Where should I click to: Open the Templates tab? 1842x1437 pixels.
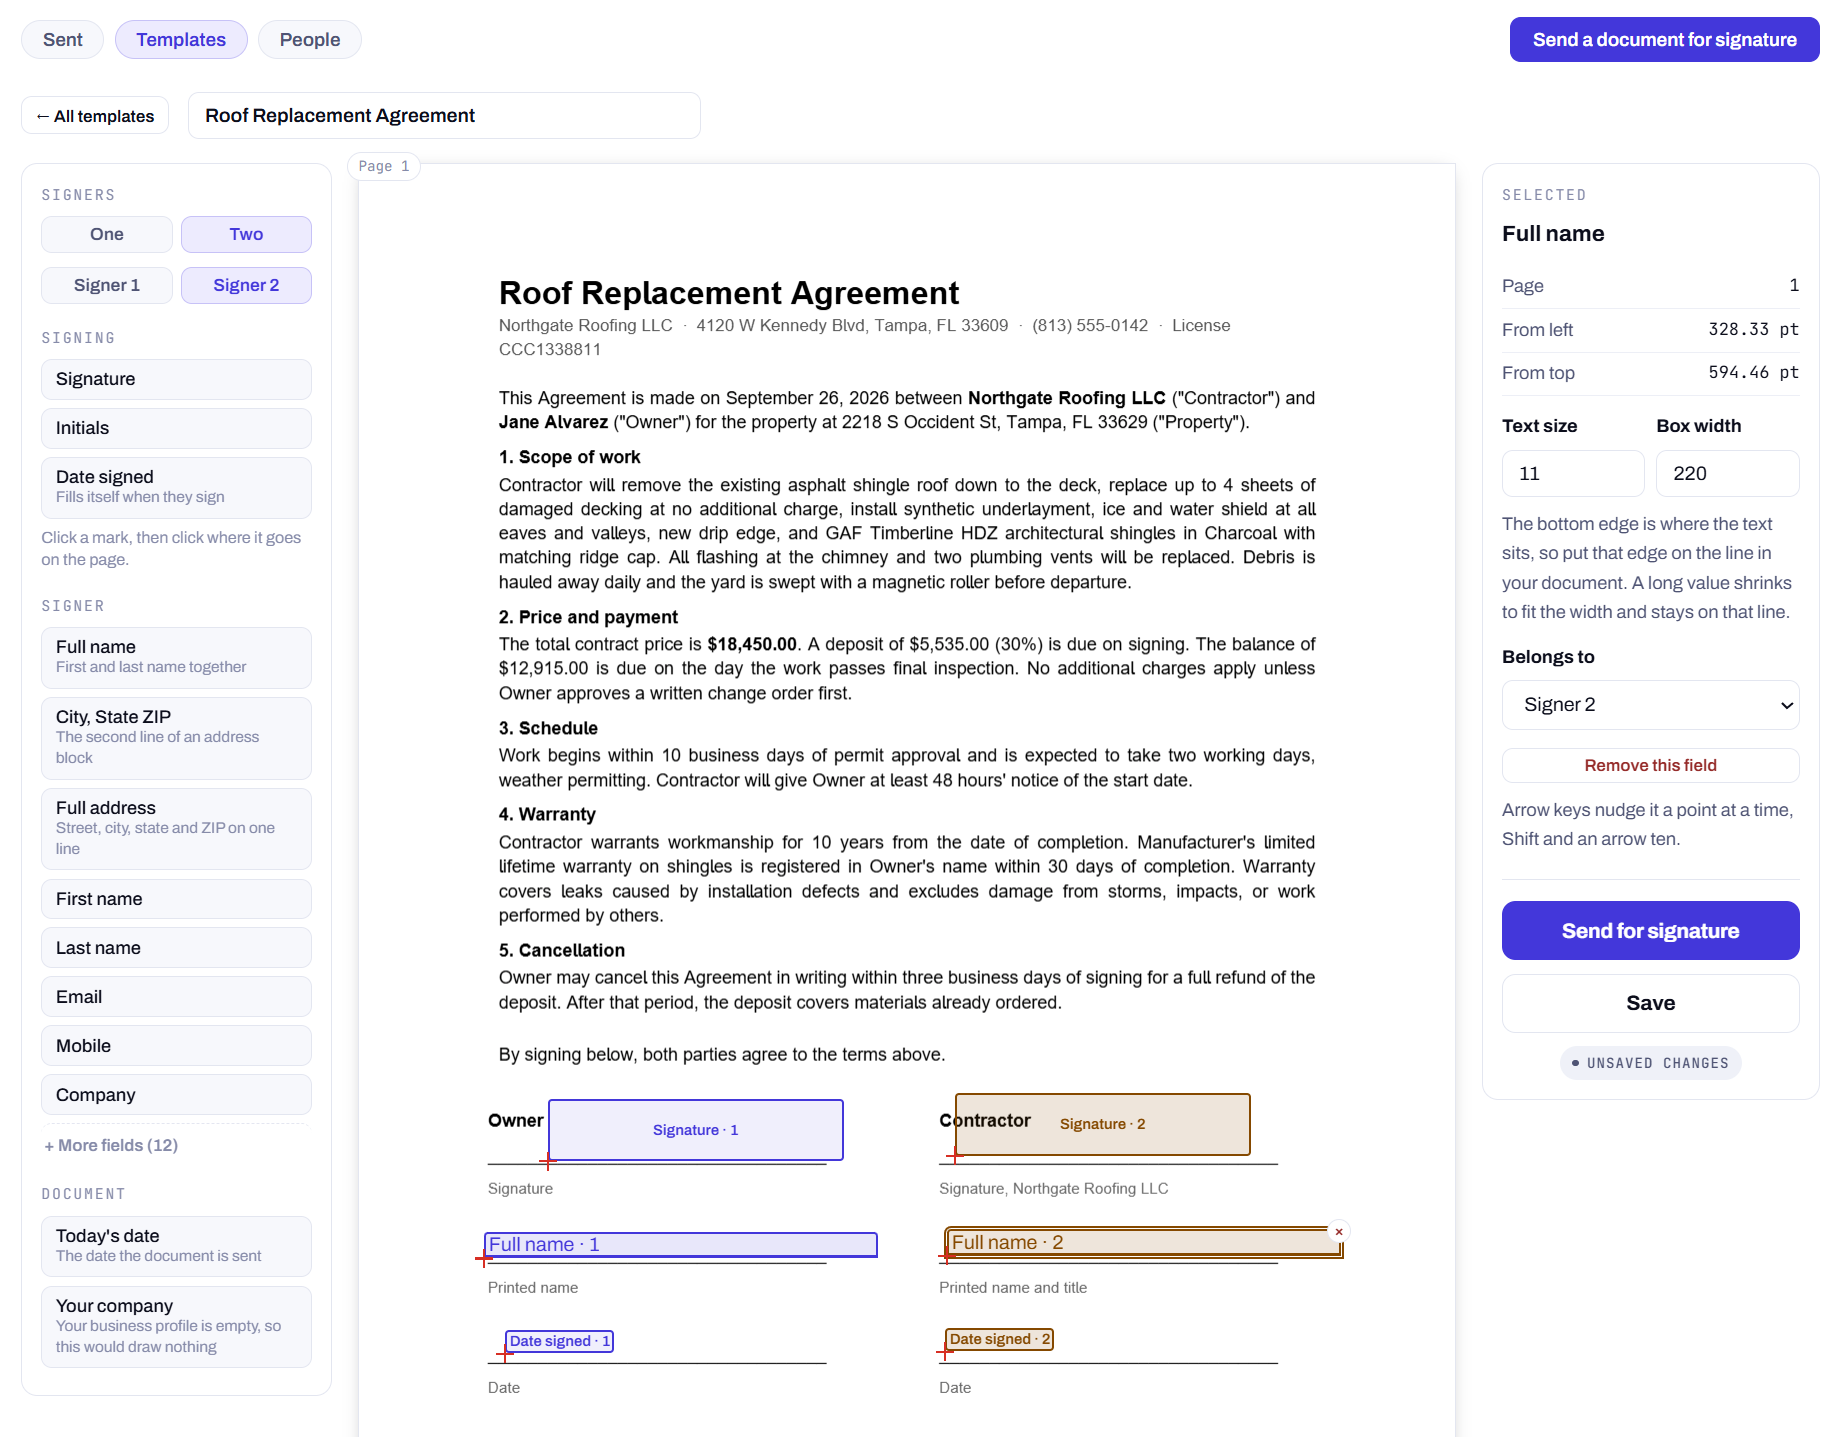pos(181,40)
